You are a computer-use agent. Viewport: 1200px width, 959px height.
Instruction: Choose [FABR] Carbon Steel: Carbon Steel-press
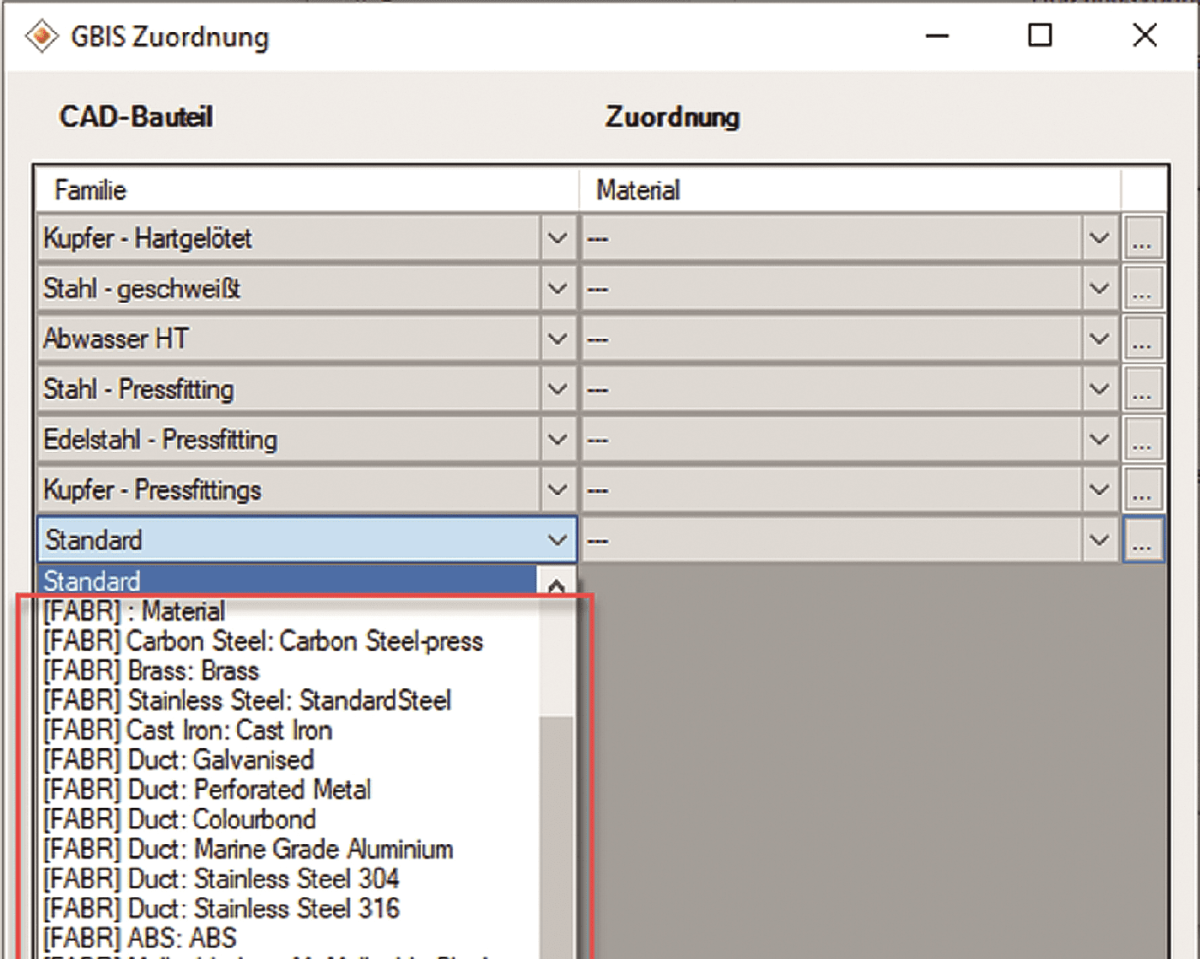pyautogui.click(x=264, y=641)
